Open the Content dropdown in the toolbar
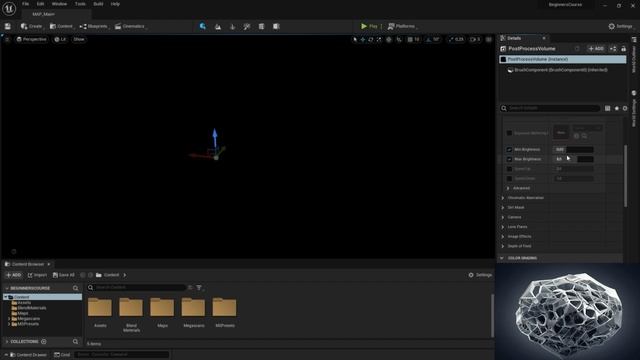640x360 pixels. pos(61,26)
